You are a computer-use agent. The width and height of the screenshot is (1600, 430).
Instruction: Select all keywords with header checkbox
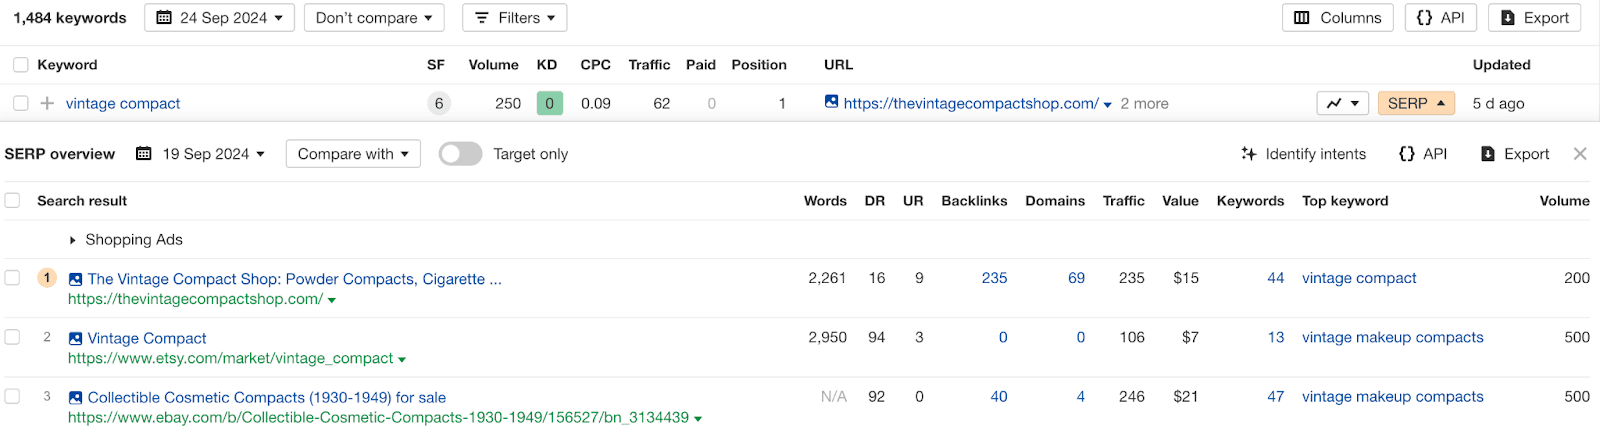coord(21,65)
